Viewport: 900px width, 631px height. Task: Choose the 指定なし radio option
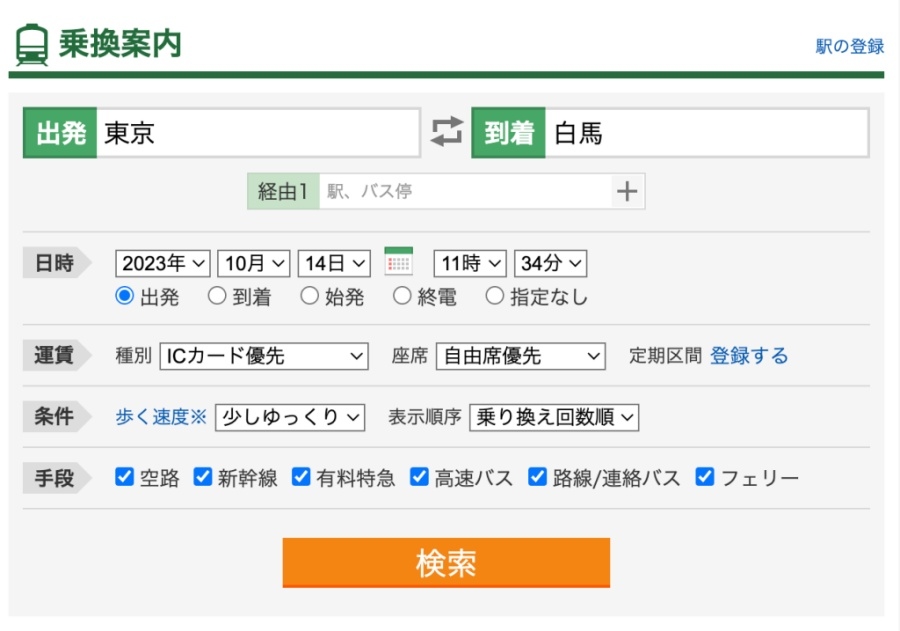494,294
